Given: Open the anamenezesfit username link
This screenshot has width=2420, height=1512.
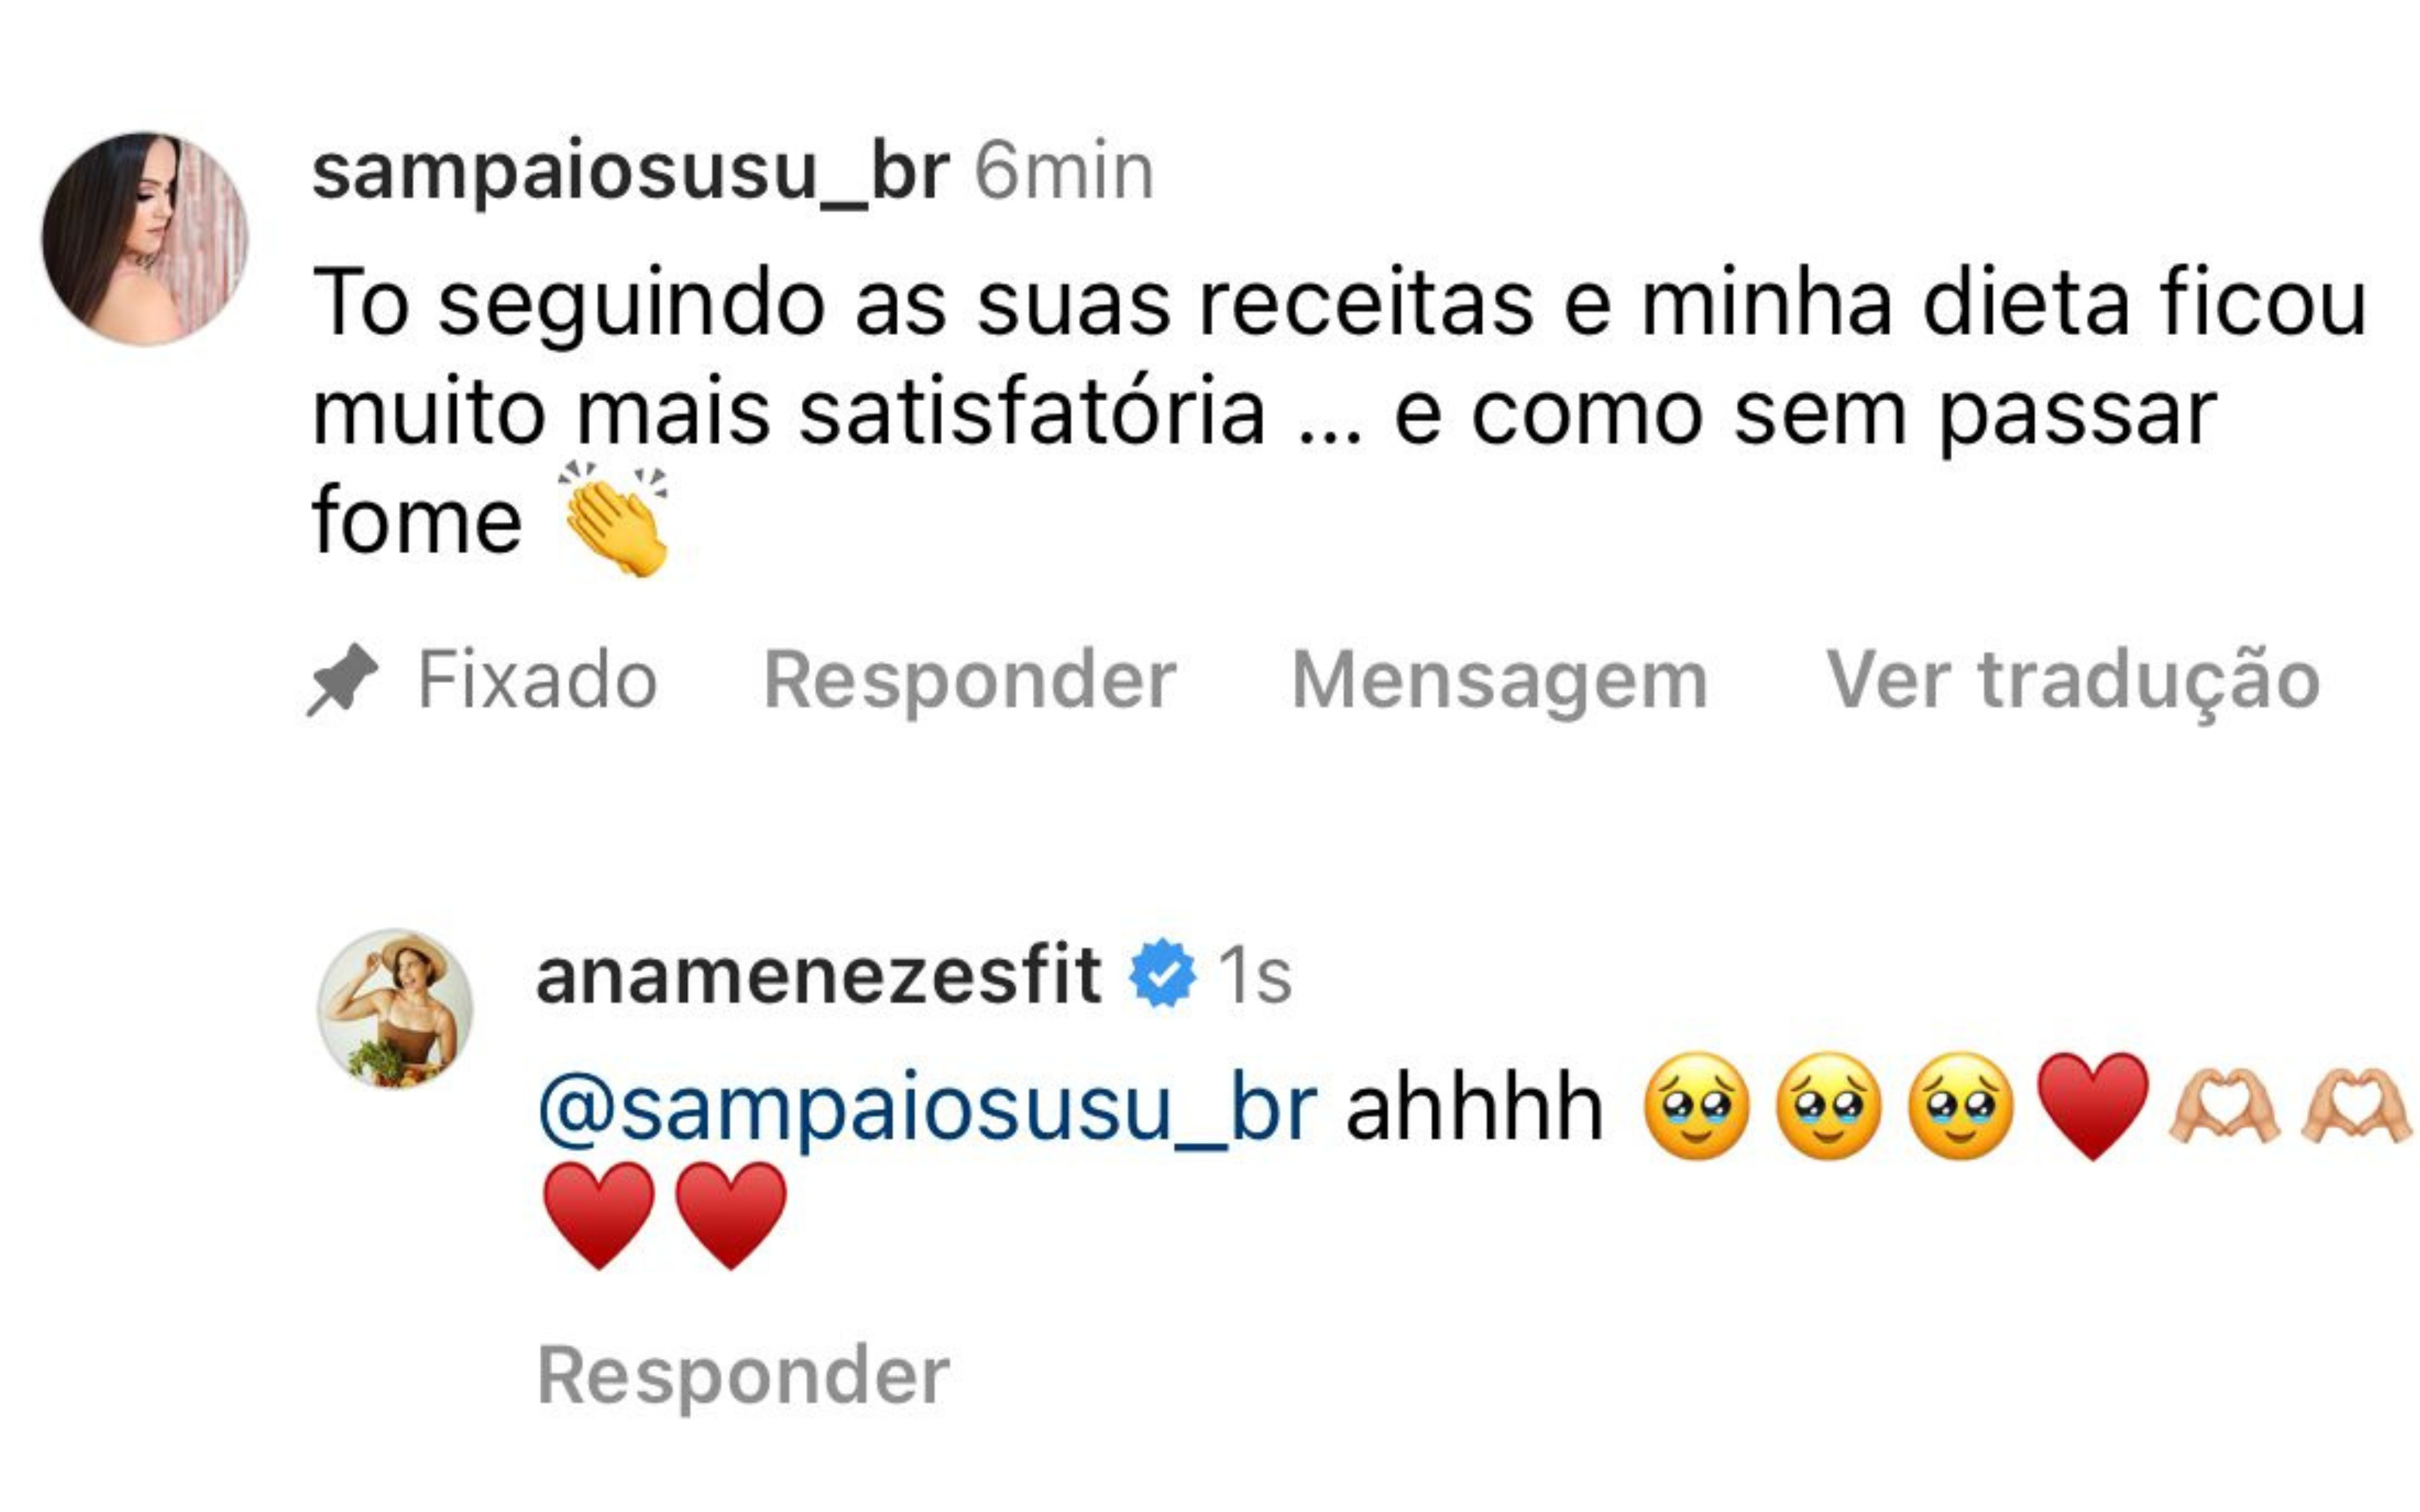Looking at the screenshot, I should [818, 975].
